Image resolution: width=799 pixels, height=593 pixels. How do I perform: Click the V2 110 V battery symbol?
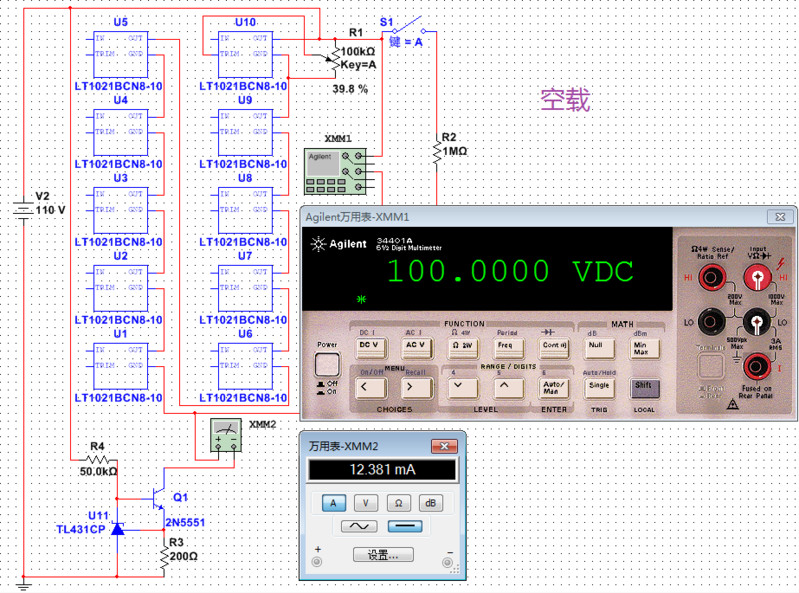point(23,210)
